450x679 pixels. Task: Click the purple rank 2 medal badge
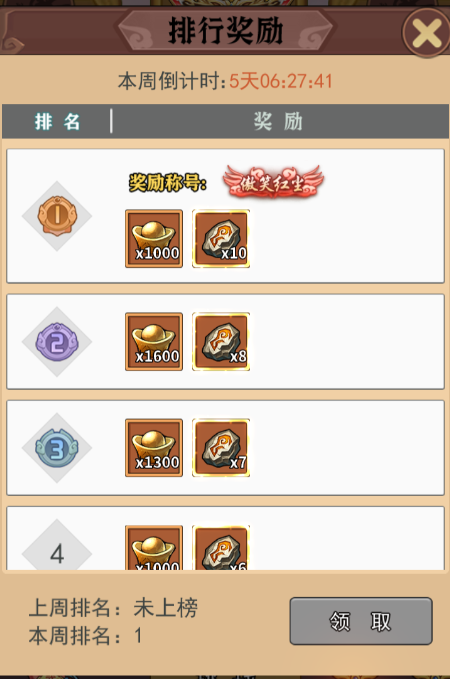[57, 342]
